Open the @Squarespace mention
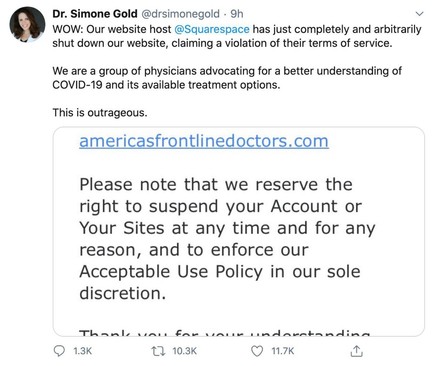 212,29
